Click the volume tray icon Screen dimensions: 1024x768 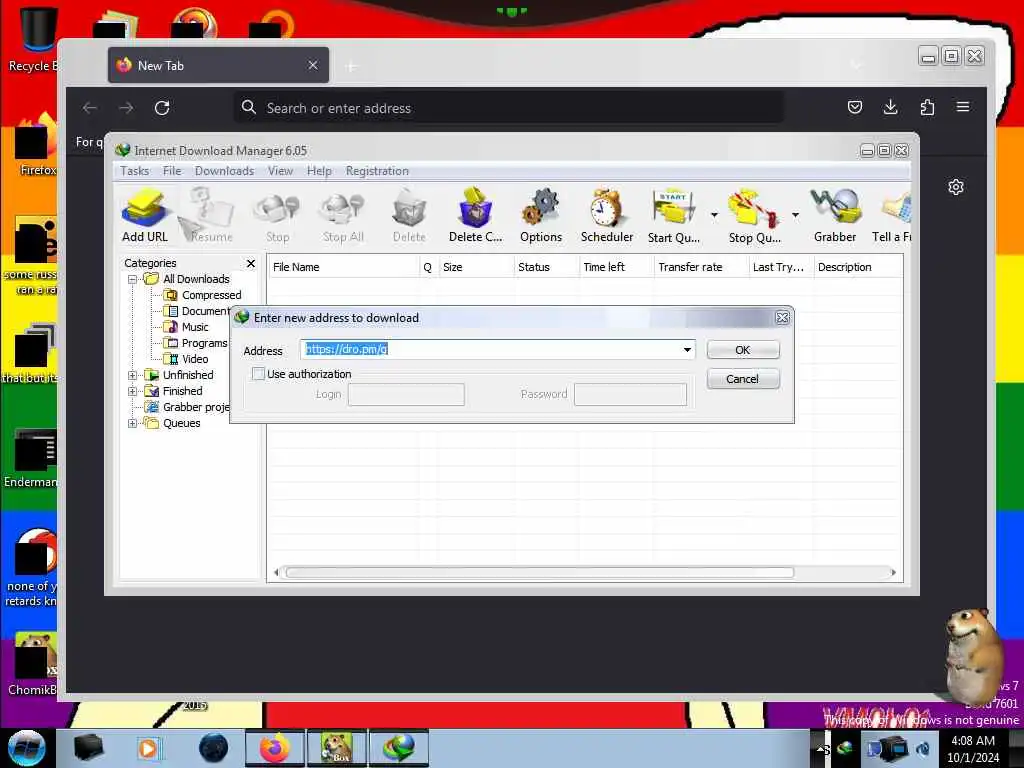(x=923, y=749)
